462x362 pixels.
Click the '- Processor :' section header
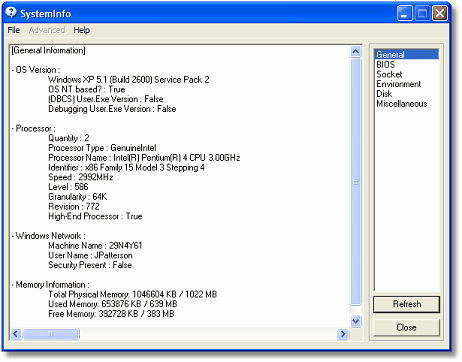[34, 128]
